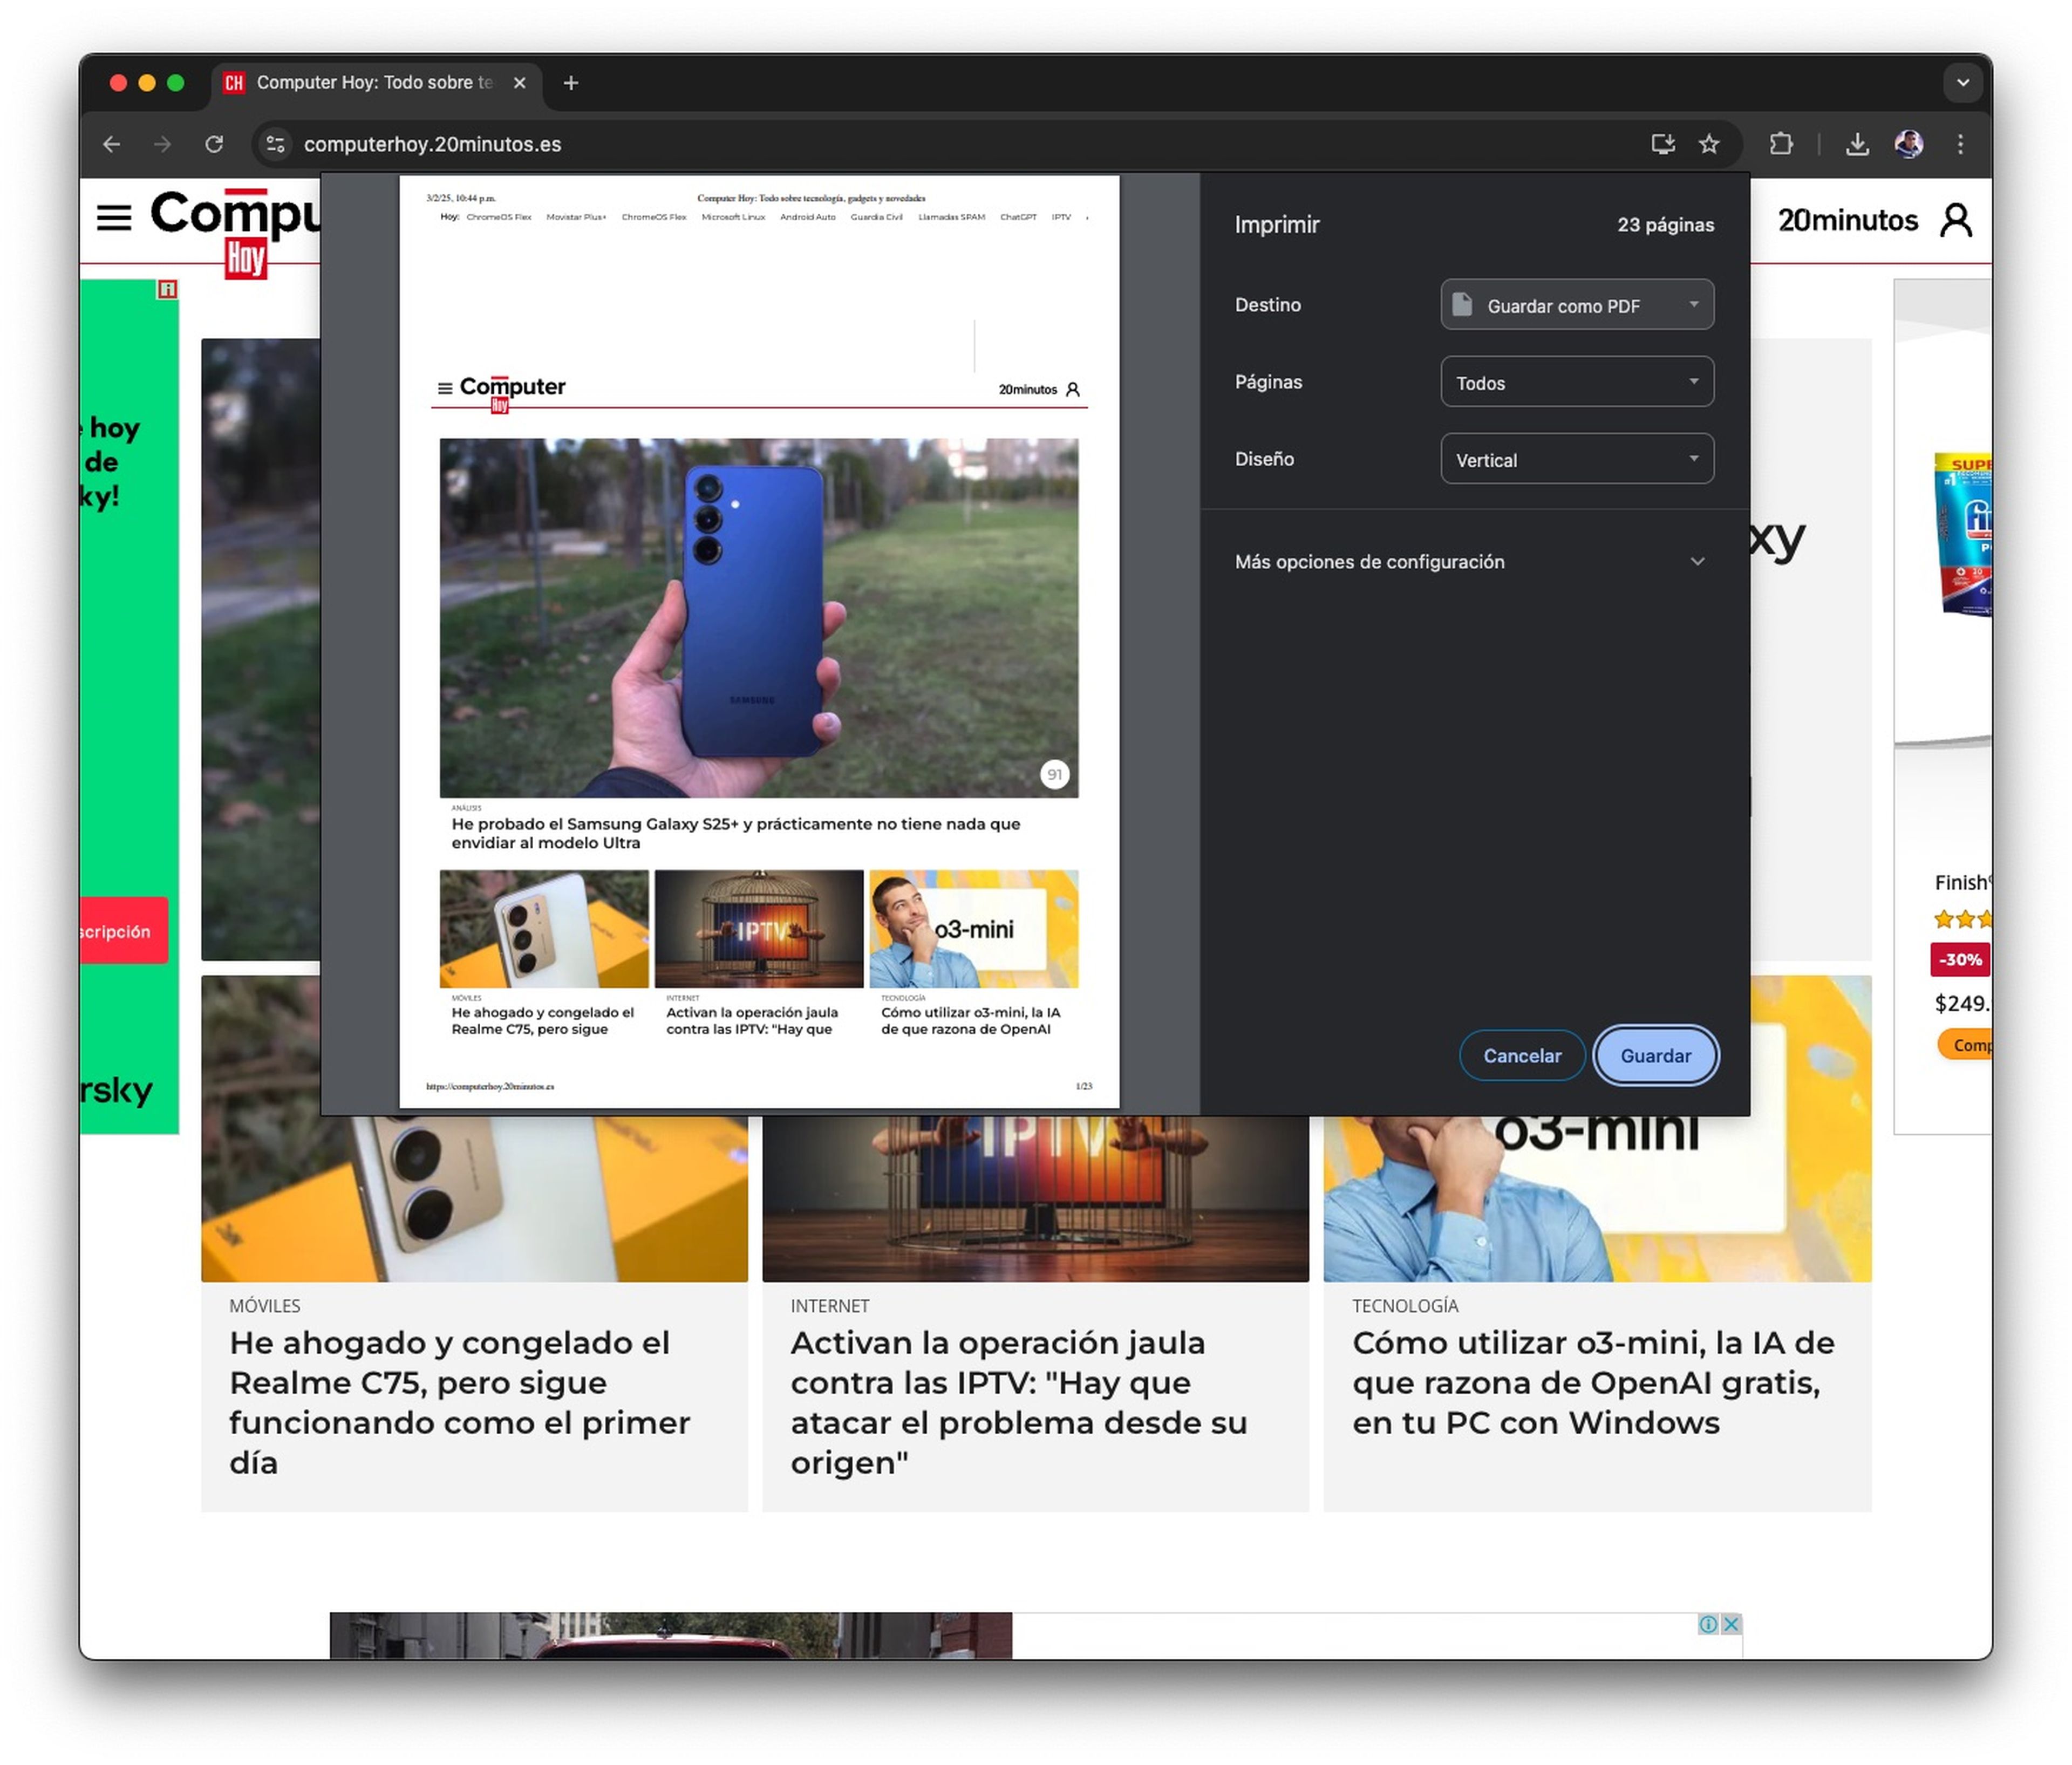View site information icon in address bar
The height and width of the screenshot is (1765, 2072).
pyautogui.click(x=275, y=144)
